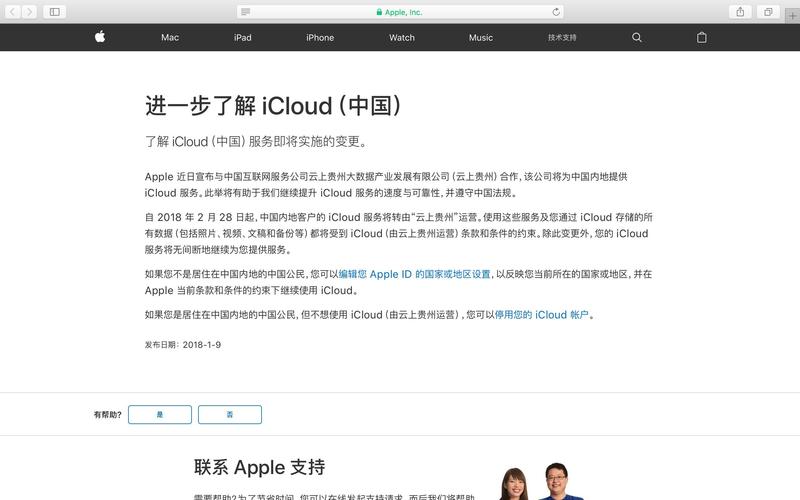Click the 否 not helpful button
The height and width of the screenshot is (500, 800).
[x=230, y=414]
